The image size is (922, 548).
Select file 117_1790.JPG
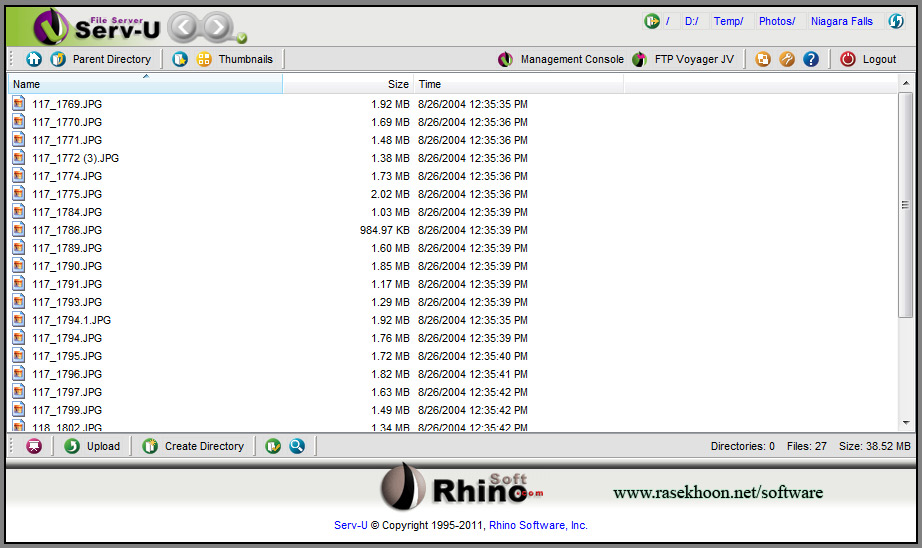pyautogui.click(x=67, y=266)
